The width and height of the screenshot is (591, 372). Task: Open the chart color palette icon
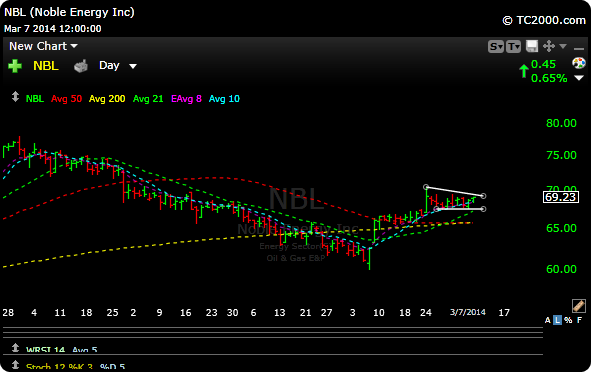click(579, 63)
